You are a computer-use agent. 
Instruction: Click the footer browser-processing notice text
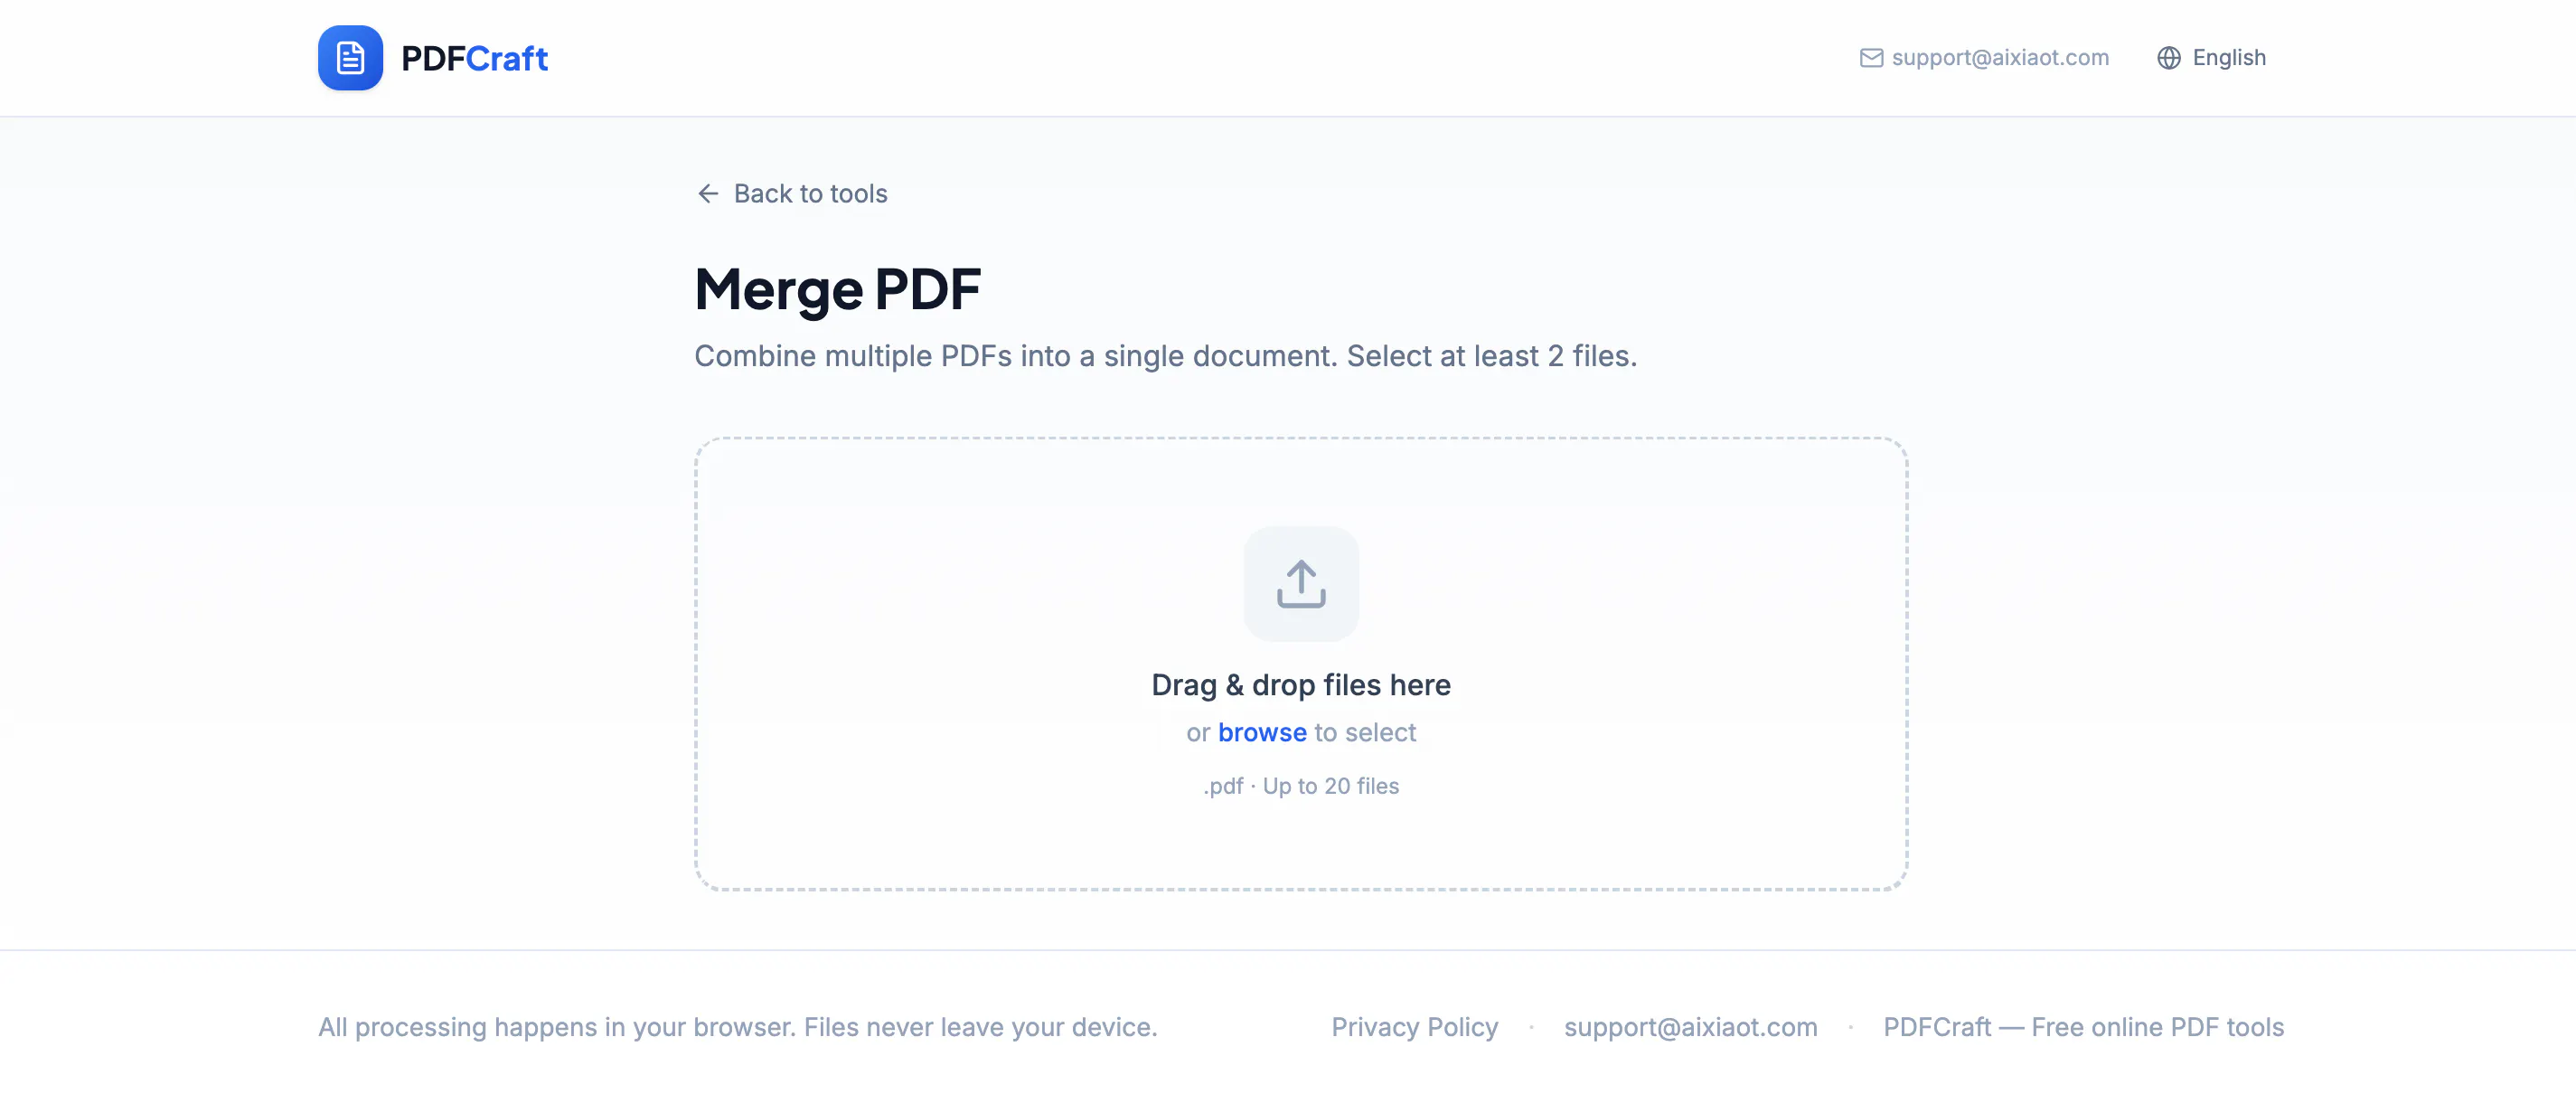coord(737,1027)
